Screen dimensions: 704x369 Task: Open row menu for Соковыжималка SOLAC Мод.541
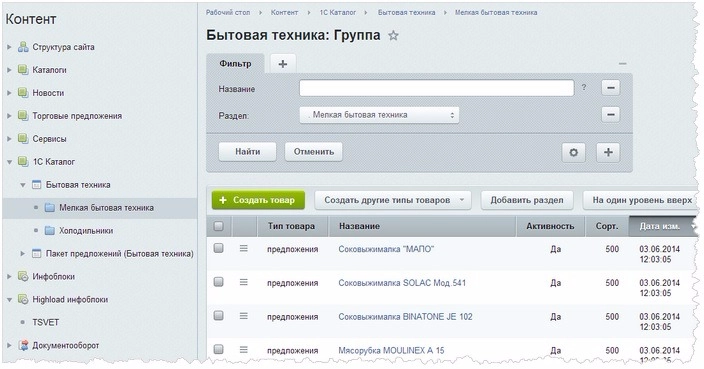coord(243,282)
